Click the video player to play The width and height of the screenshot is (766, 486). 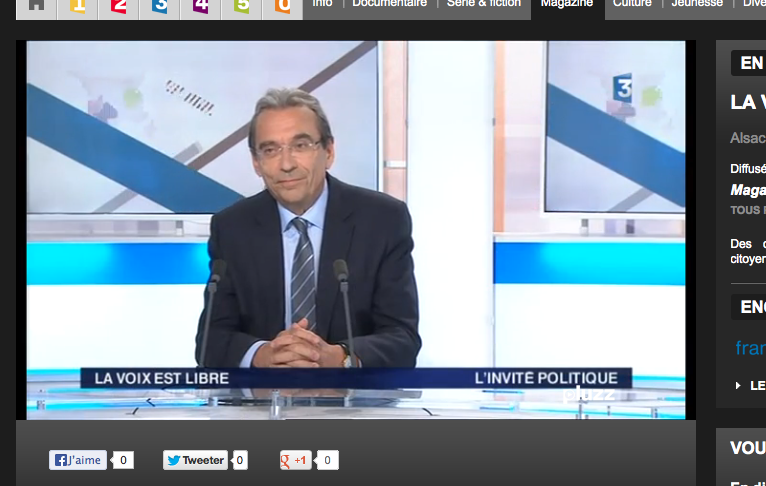[x=356, y=230]
